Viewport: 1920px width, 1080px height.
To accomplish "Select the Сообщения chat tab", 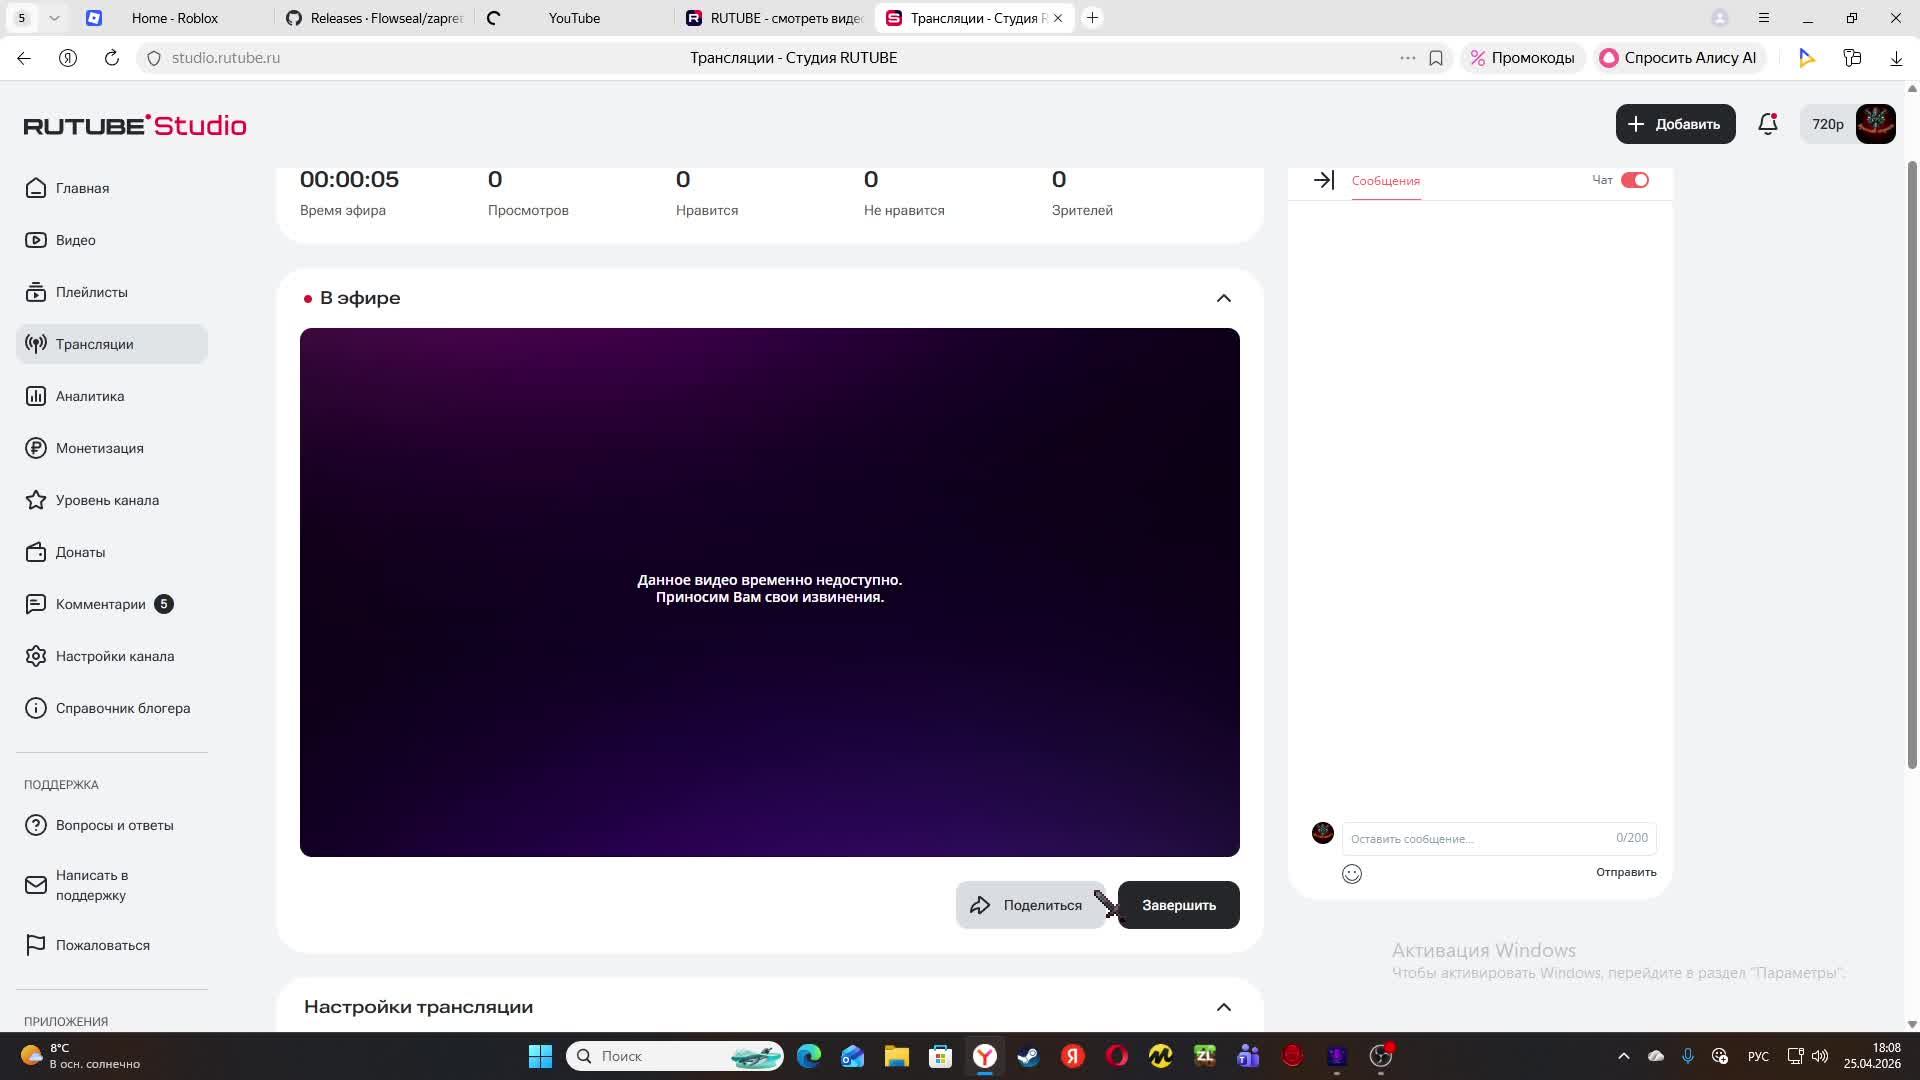I will tap(1385, 181).
